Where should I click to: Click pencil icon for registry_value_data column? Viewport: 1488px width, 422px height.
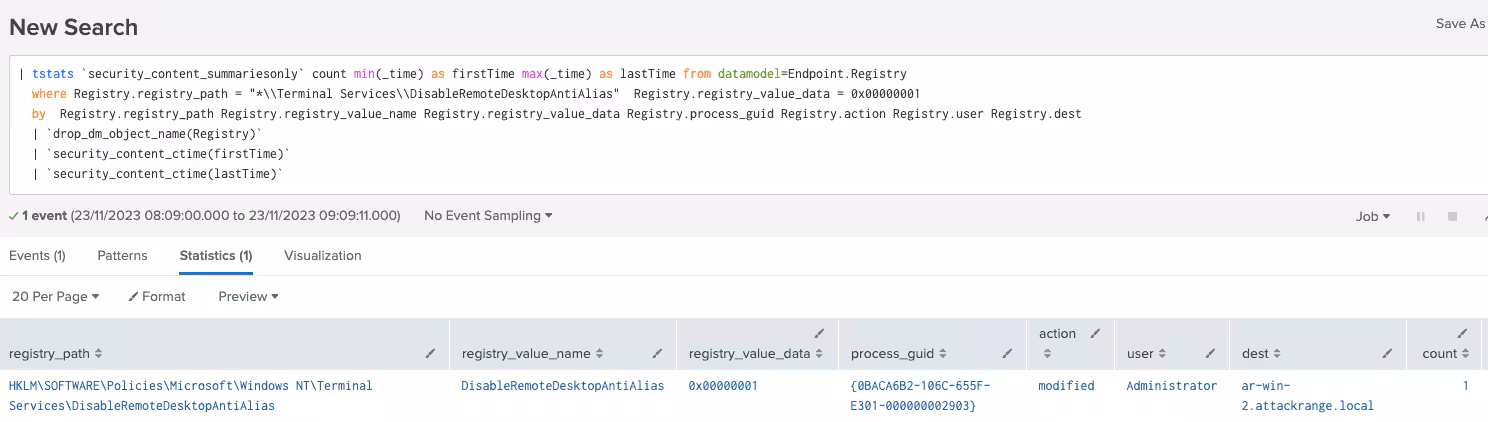(x=819, y=333)
